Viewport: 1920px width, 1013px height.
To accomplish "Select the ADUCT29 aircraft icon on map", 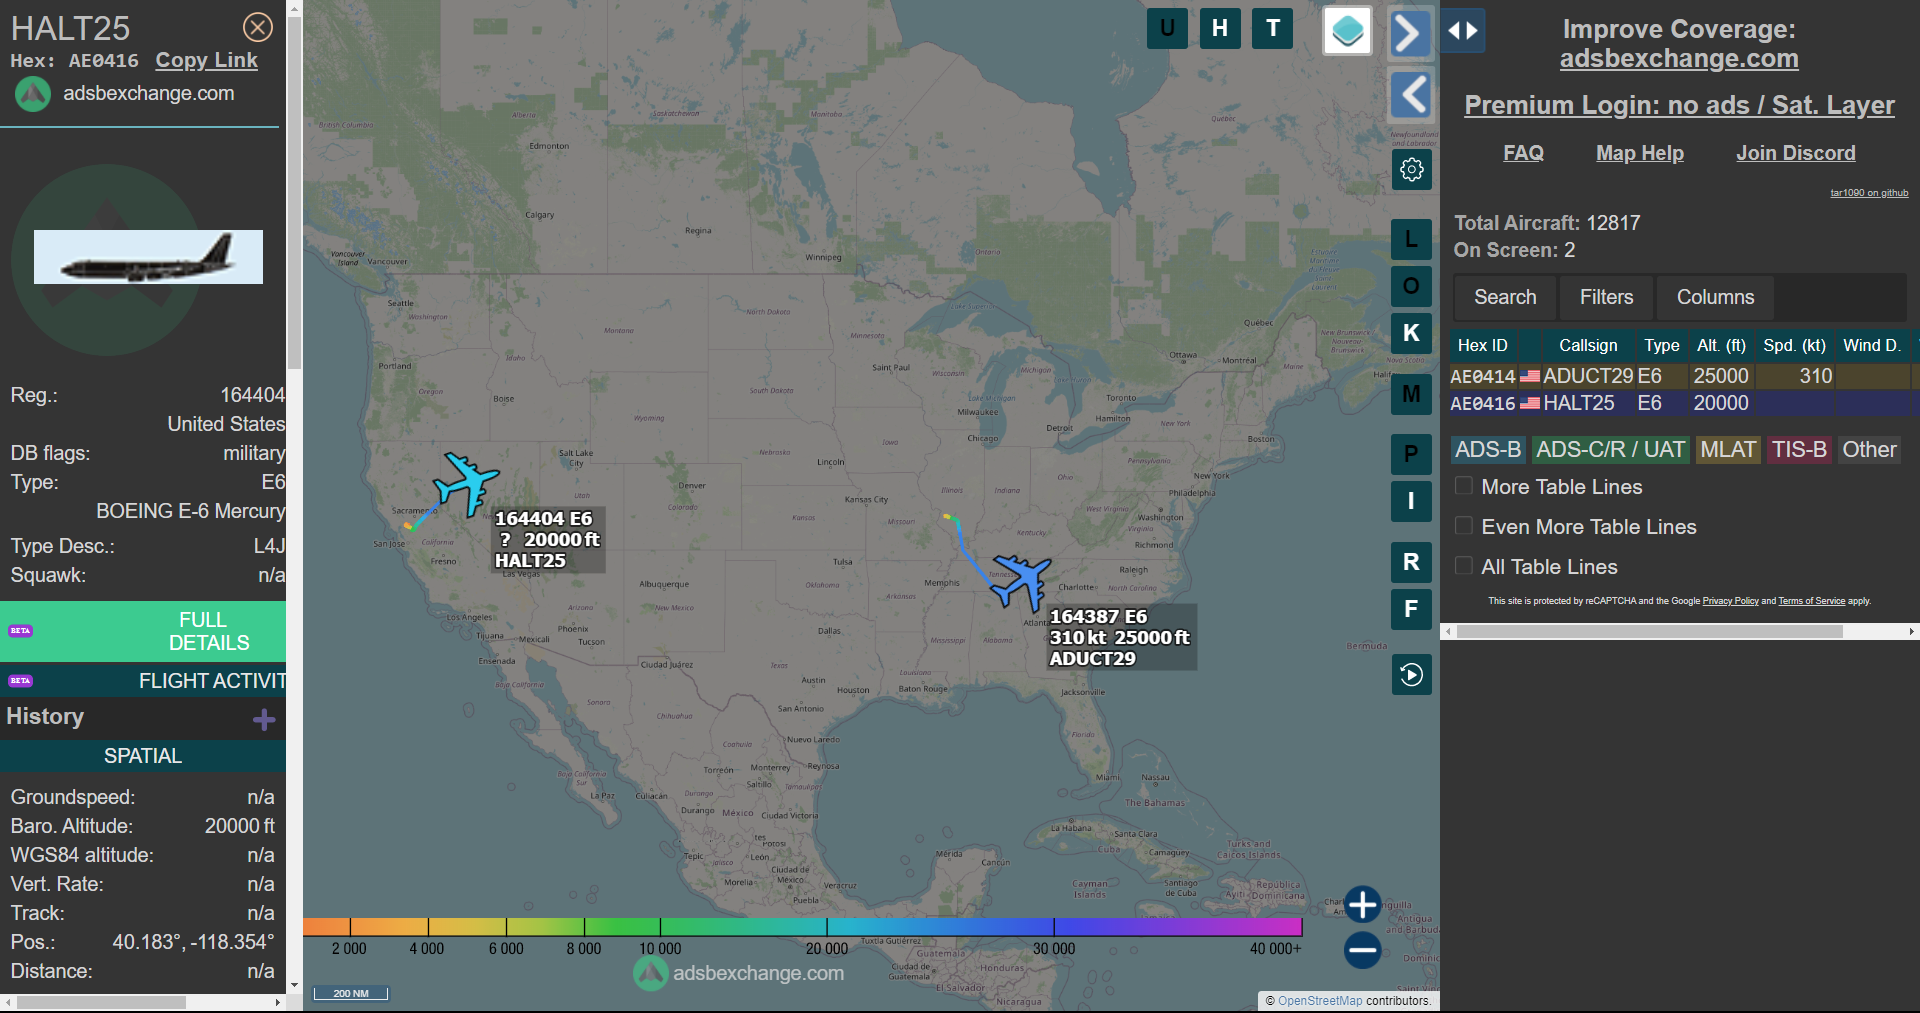I will point(1021,582).
